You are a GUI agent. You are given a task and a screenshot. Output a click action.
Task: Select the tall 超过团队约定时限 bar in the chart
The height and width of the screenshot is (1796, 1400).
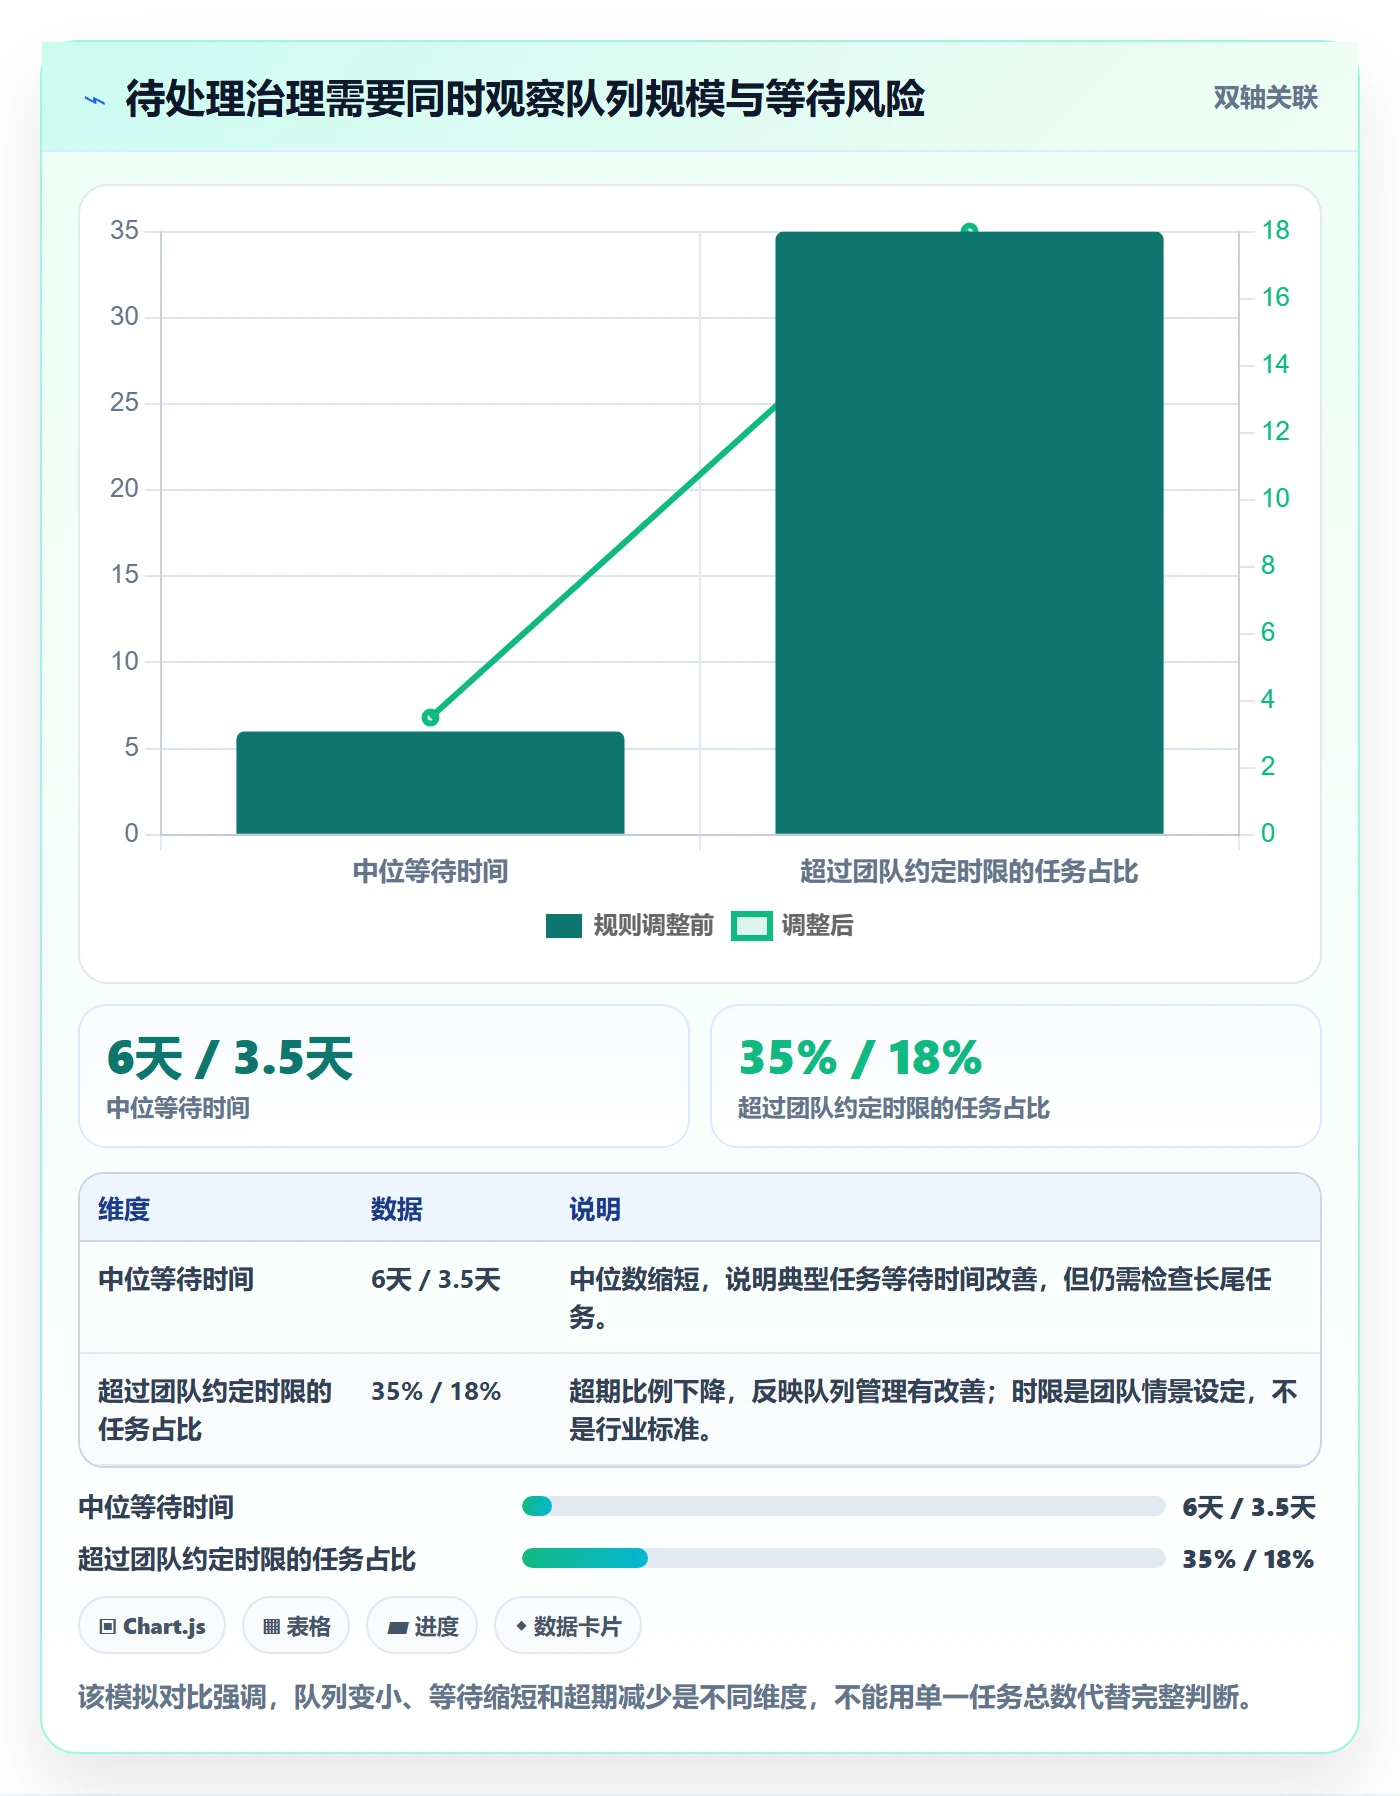[x=969, y=533]
